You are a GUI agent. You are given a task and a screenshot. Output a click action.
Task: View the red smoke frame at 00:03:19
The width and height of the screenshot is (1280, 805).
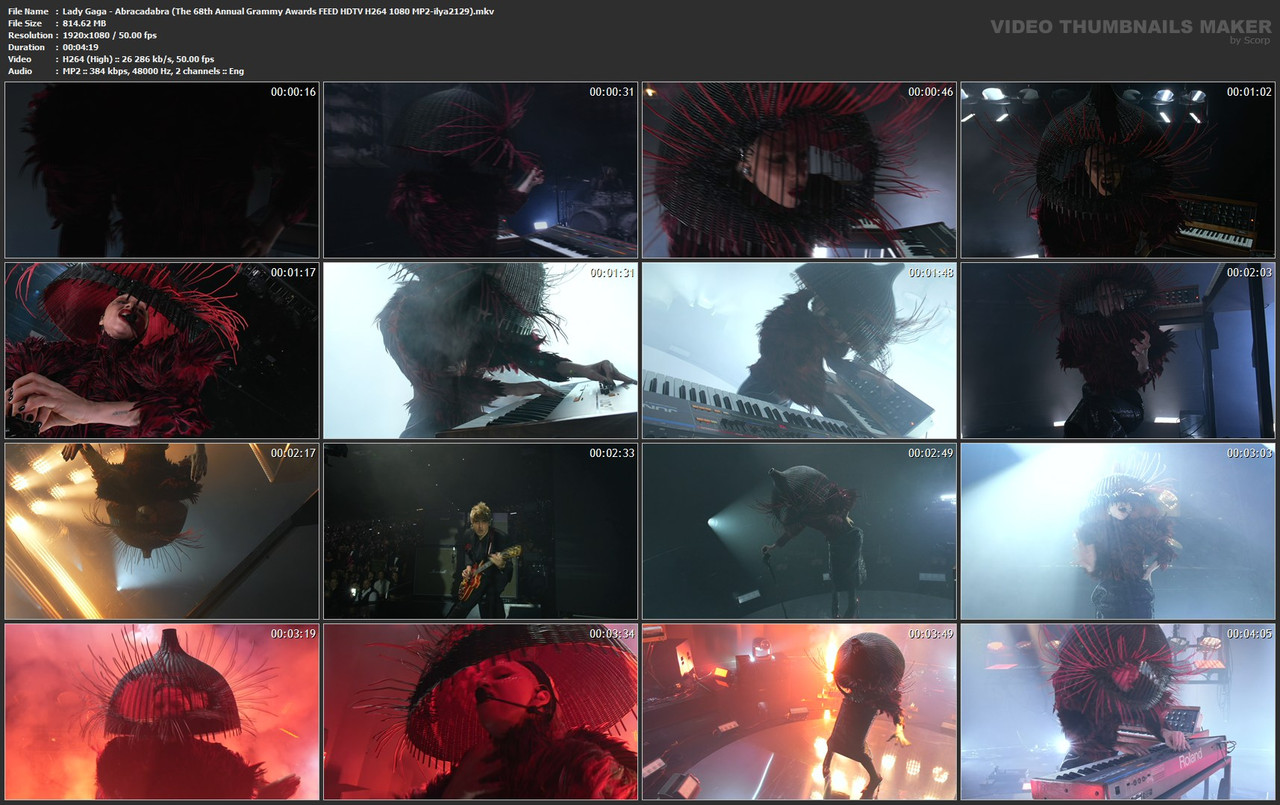[162, 712]
